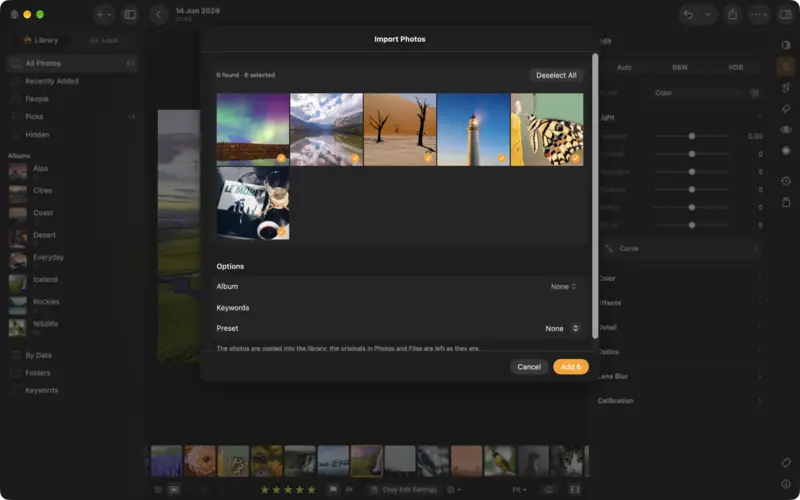
Task: Uncheck the butterfly photo checkmark
Action: pyautogui.click(x=576, y=158)
